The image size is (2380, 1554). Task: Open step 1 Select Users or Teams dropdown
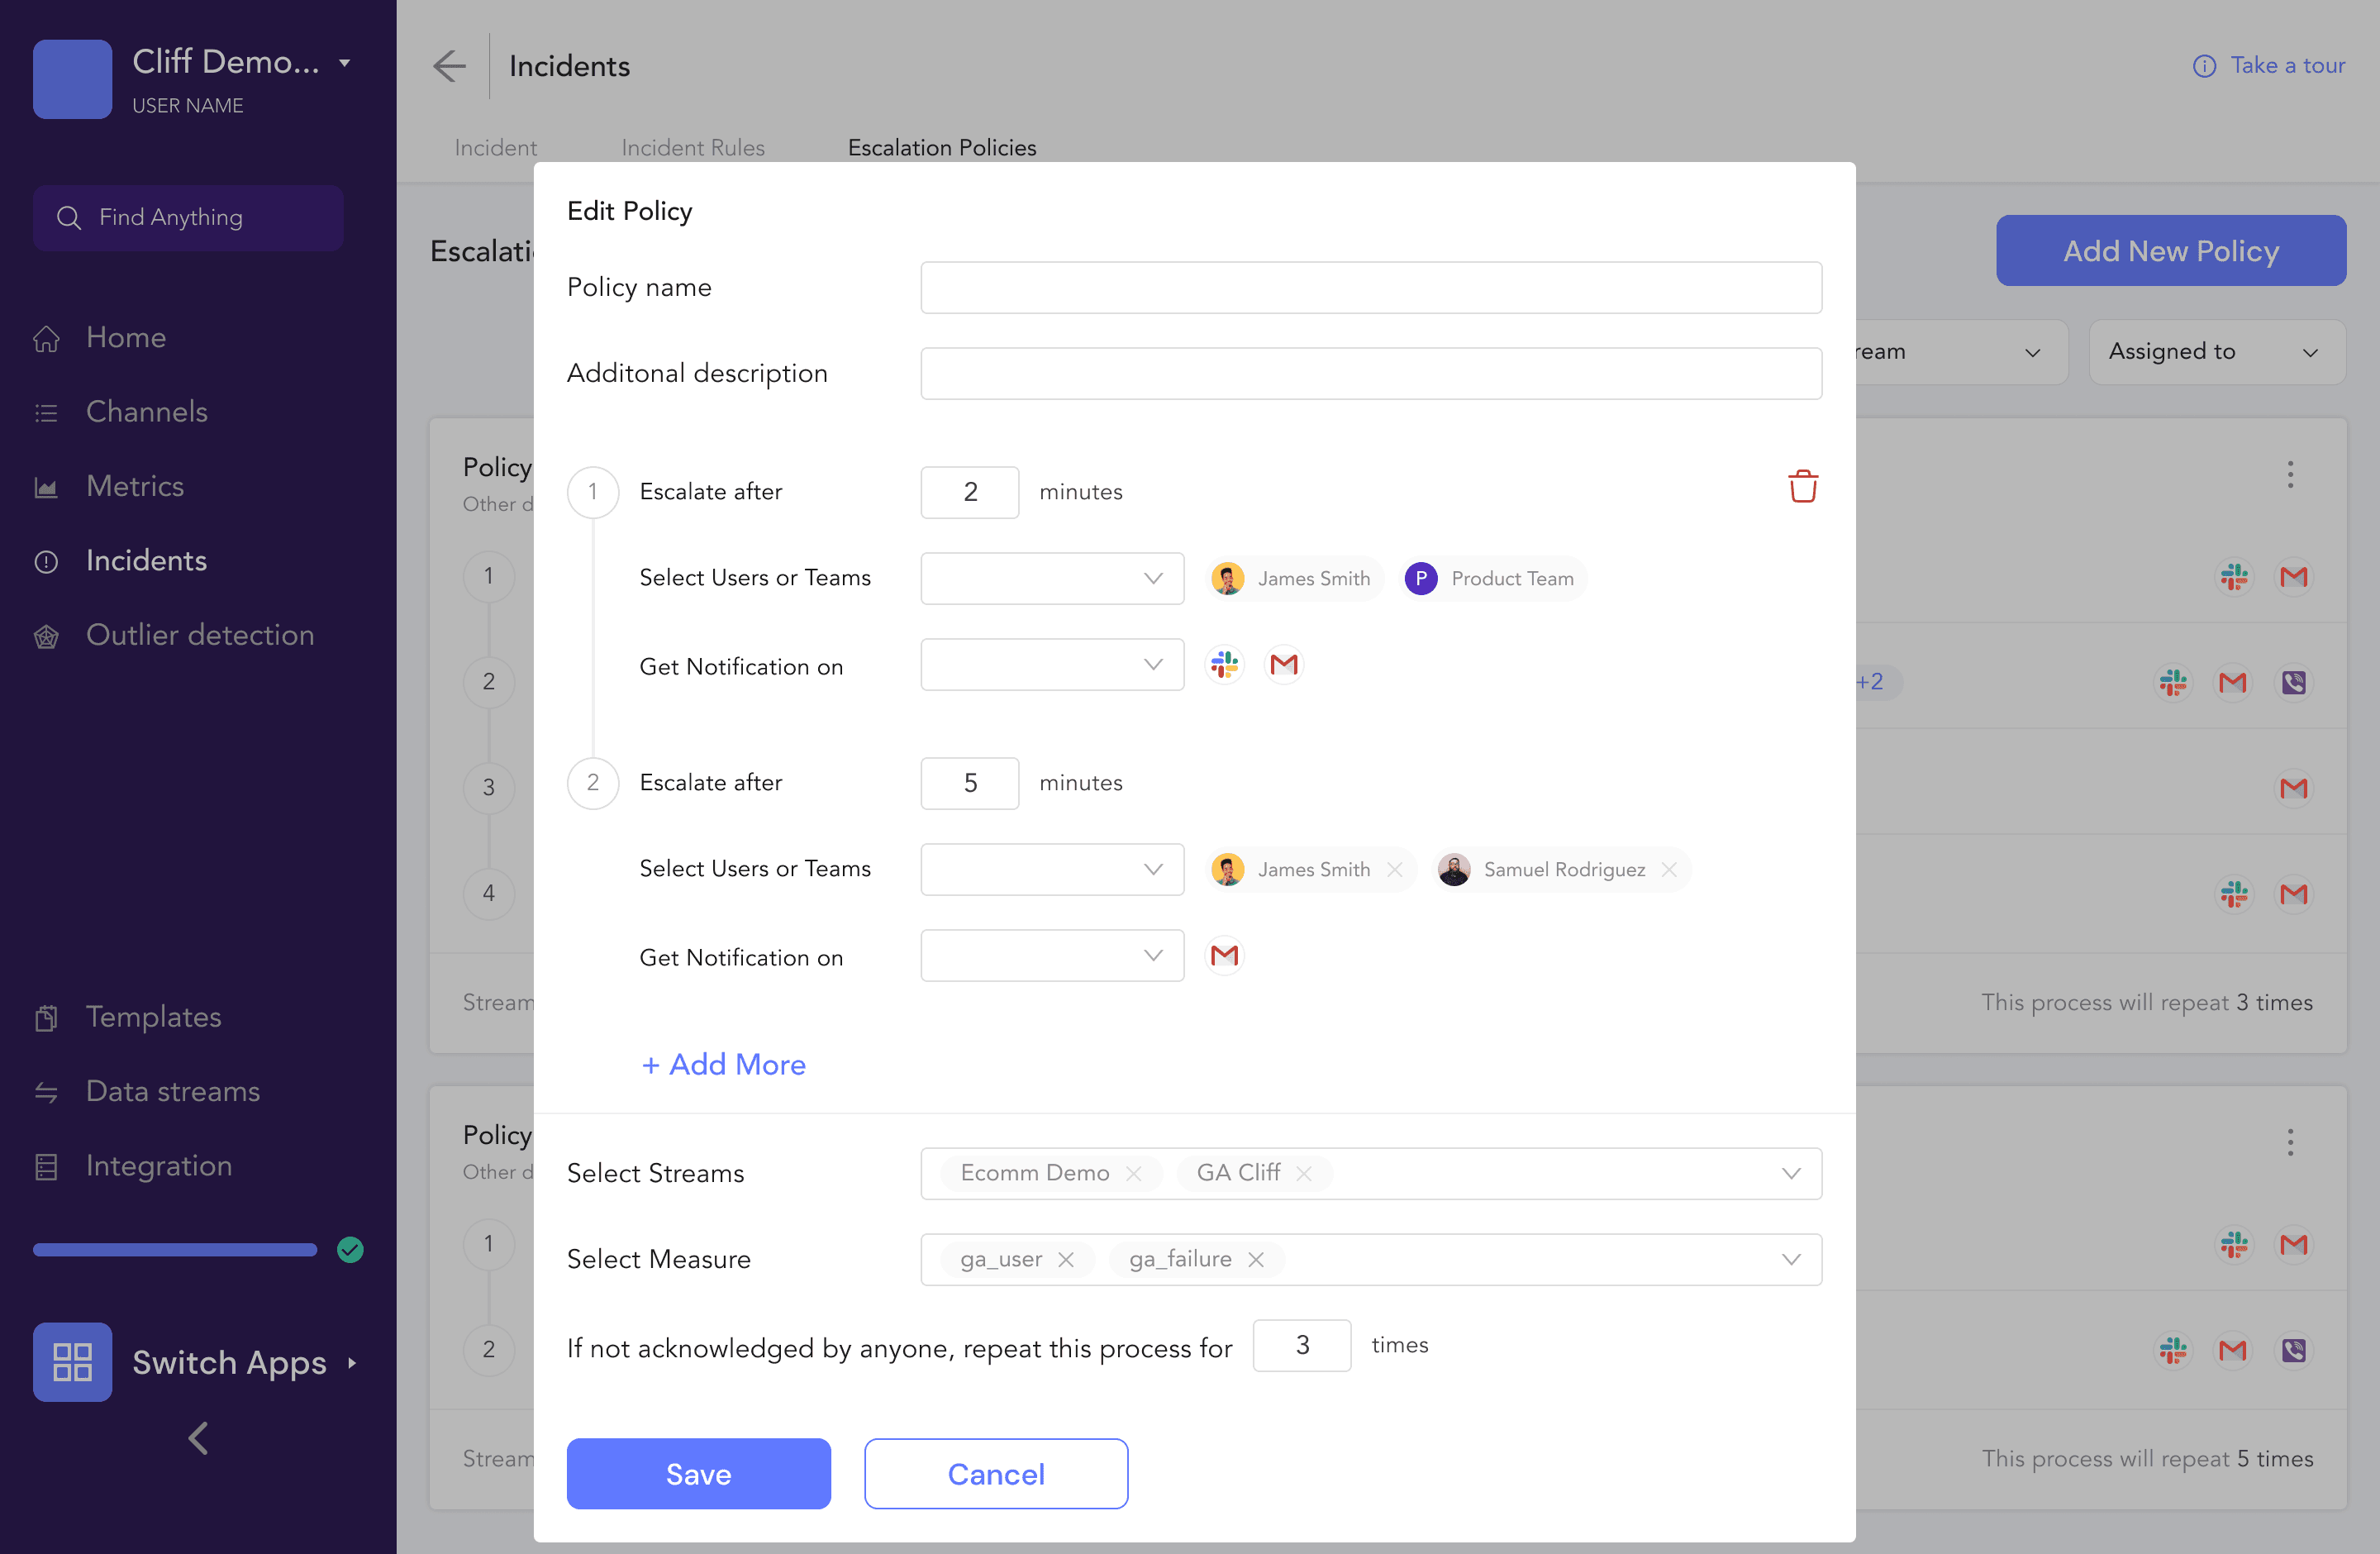(1051, 578)
